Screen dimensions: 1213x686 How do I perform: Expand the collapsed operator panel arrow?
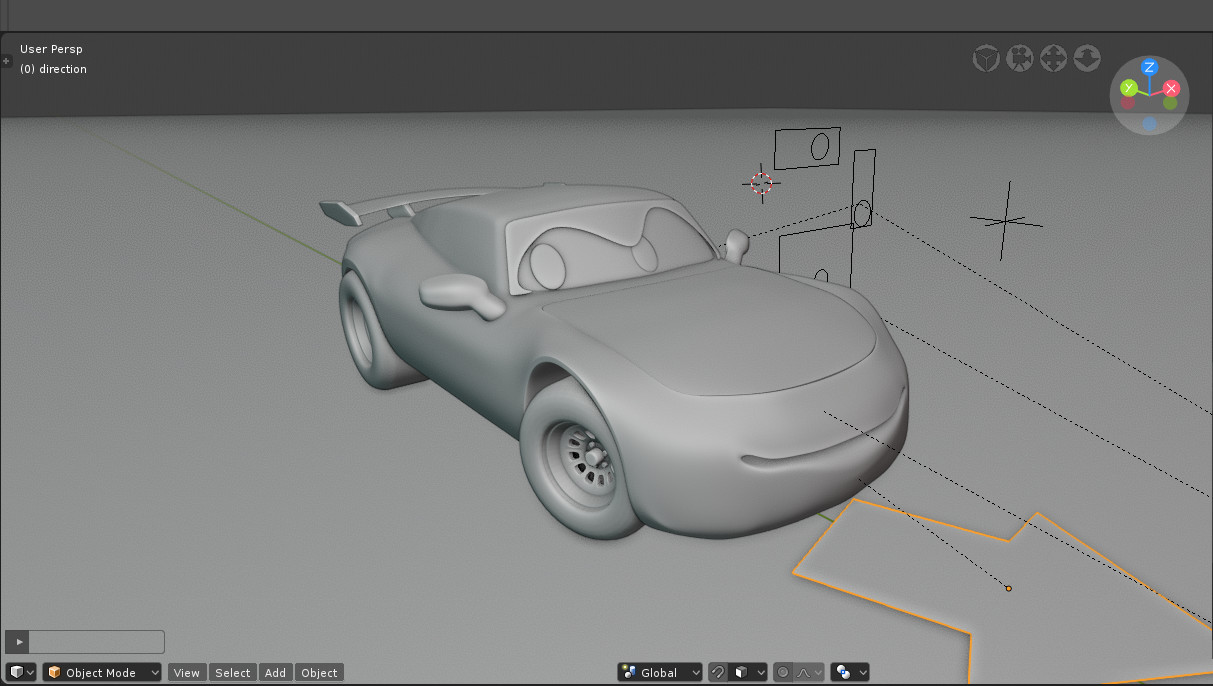[x=18, y=642]
